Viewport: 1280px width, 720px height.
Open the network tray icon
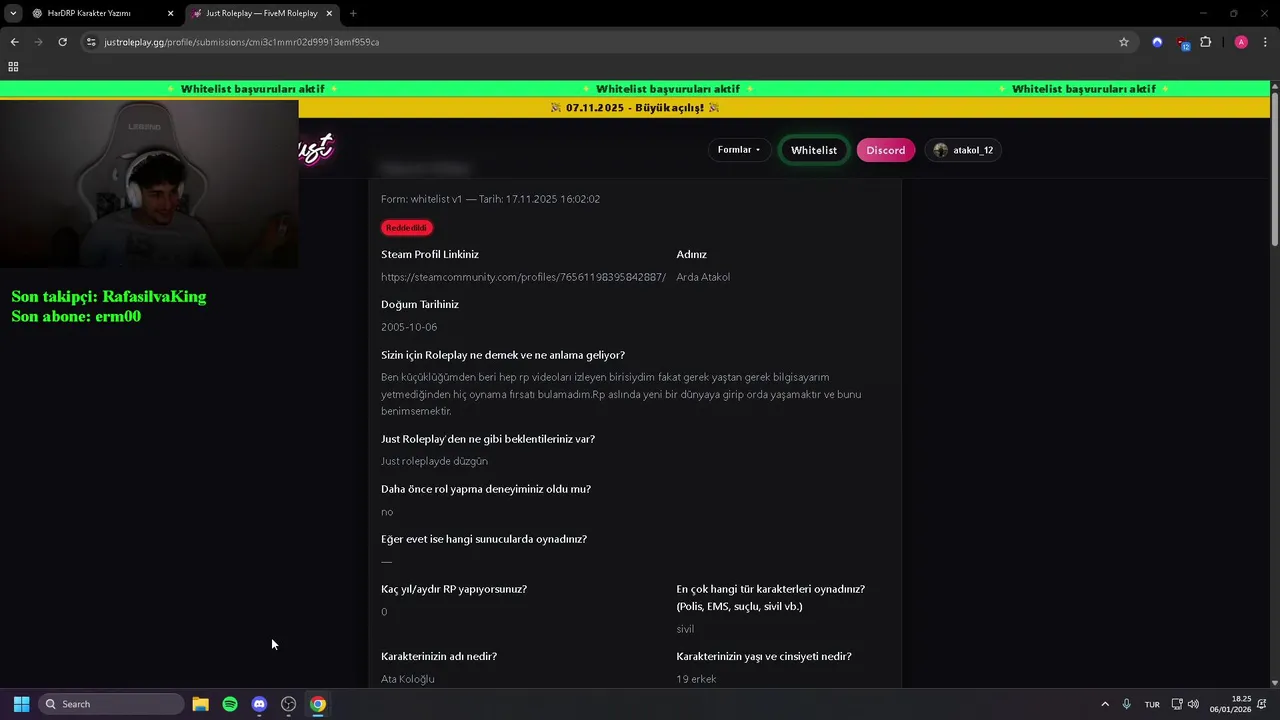pos(1177,704)
